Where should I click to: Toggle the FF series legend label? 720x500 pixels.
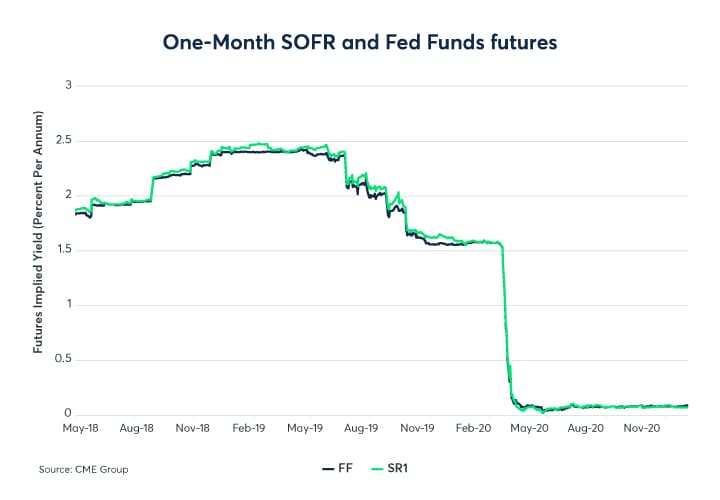(x=344, y=467)
